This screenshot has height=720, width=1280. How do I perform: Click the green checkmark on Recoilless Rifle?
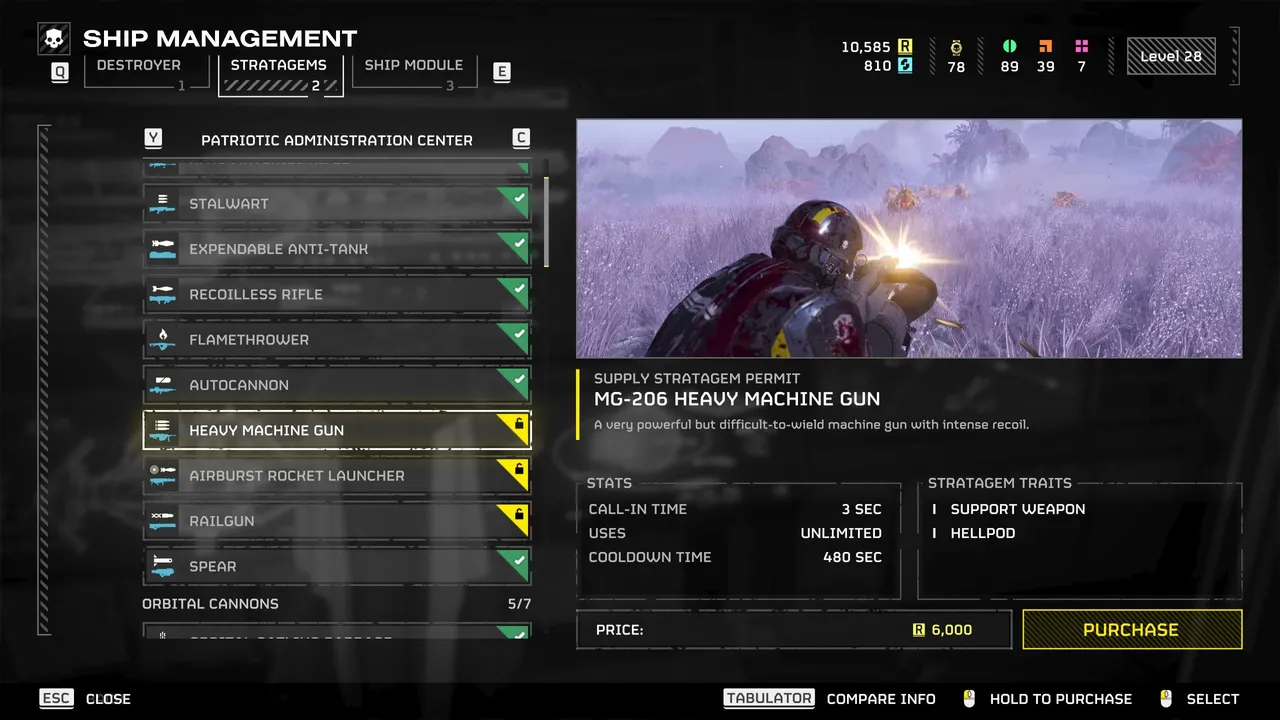(518, 289)
